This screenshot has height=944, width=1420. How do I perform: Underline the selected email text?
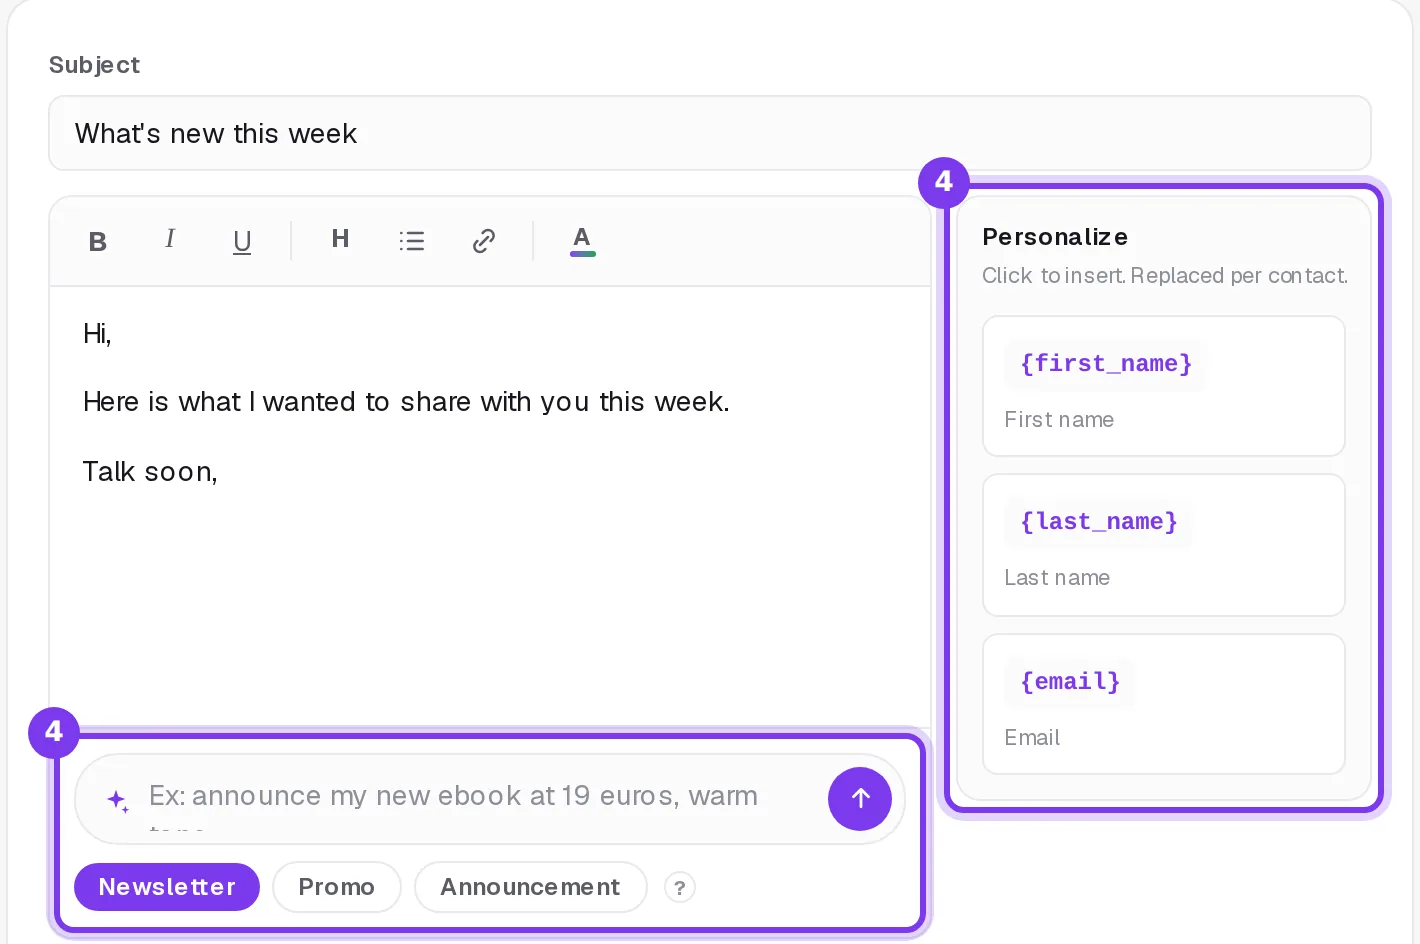tap(242, 241)
